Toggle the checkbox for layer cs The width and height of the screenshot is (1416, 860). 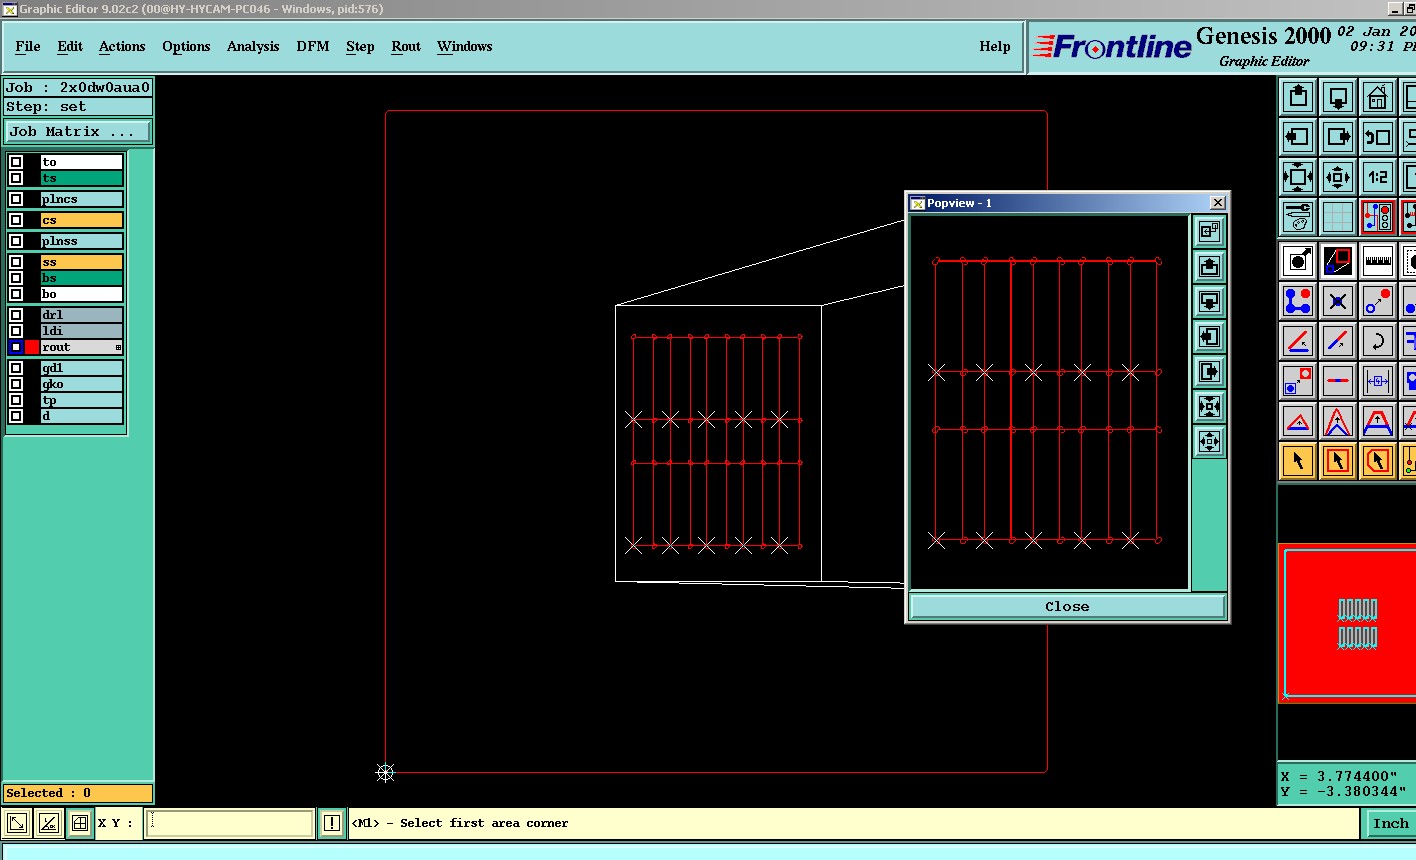tap(16, 220)
